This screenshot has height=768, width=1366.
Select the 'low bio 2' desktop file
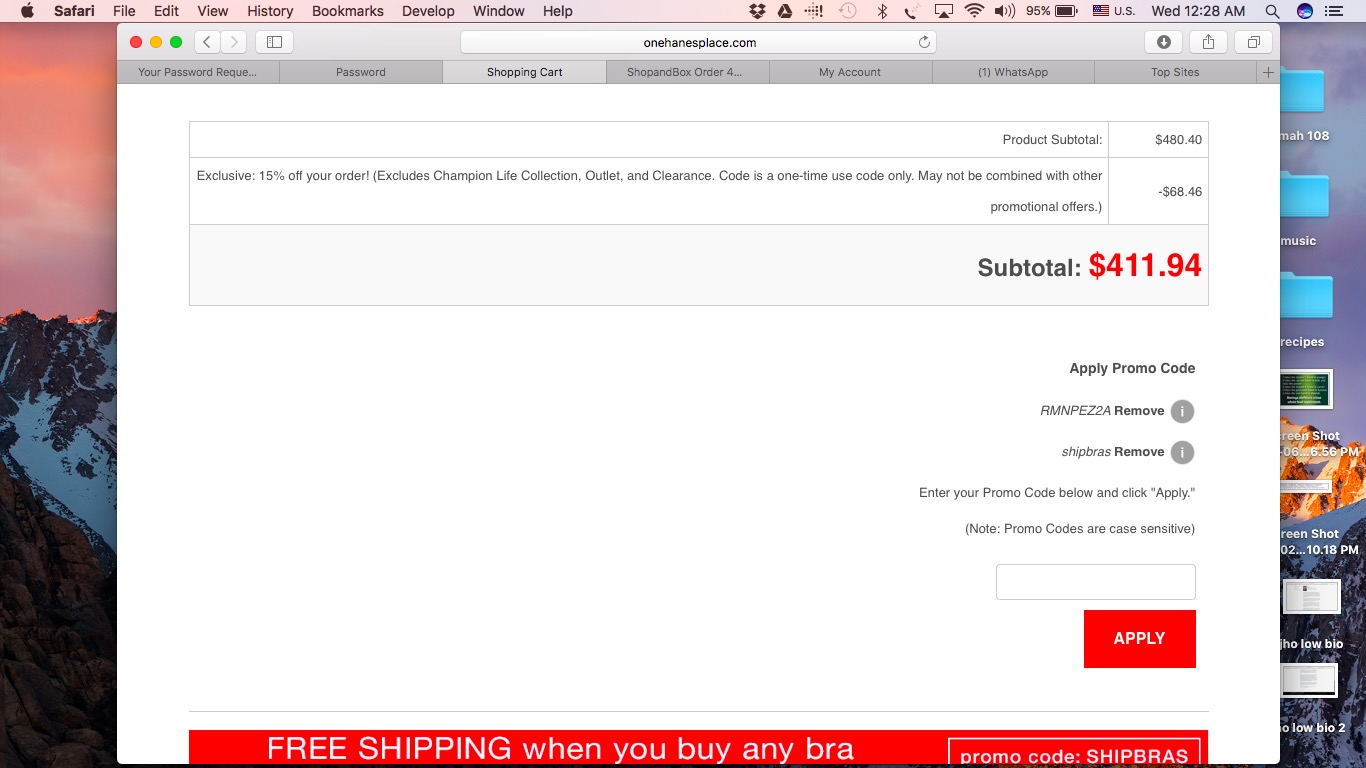1311,698
